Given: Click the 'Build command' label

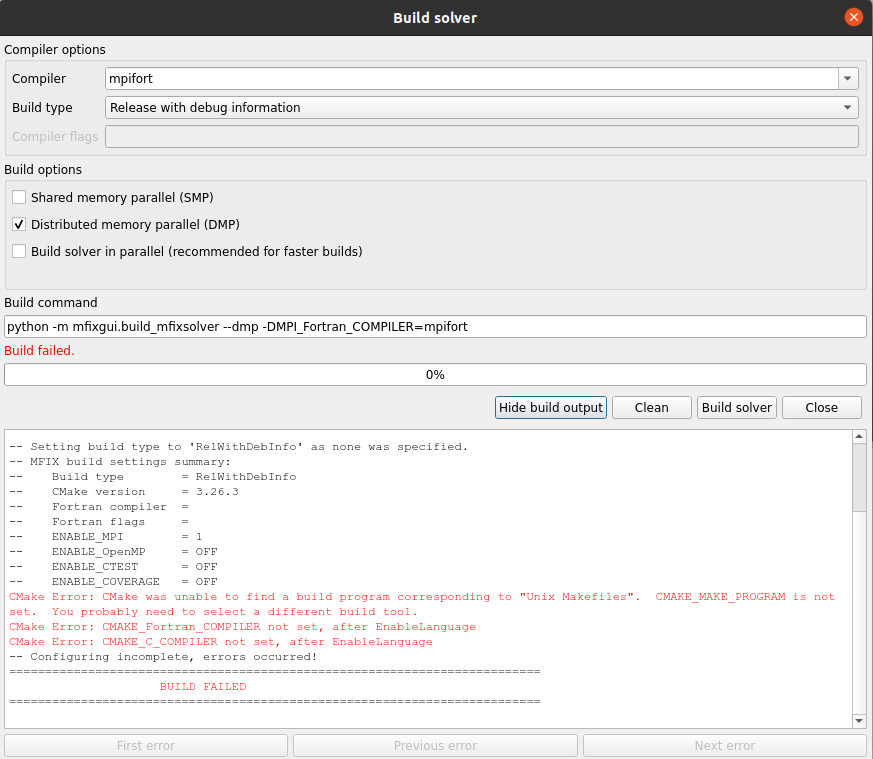Looking at the screenshot, I should pos(51,302).
